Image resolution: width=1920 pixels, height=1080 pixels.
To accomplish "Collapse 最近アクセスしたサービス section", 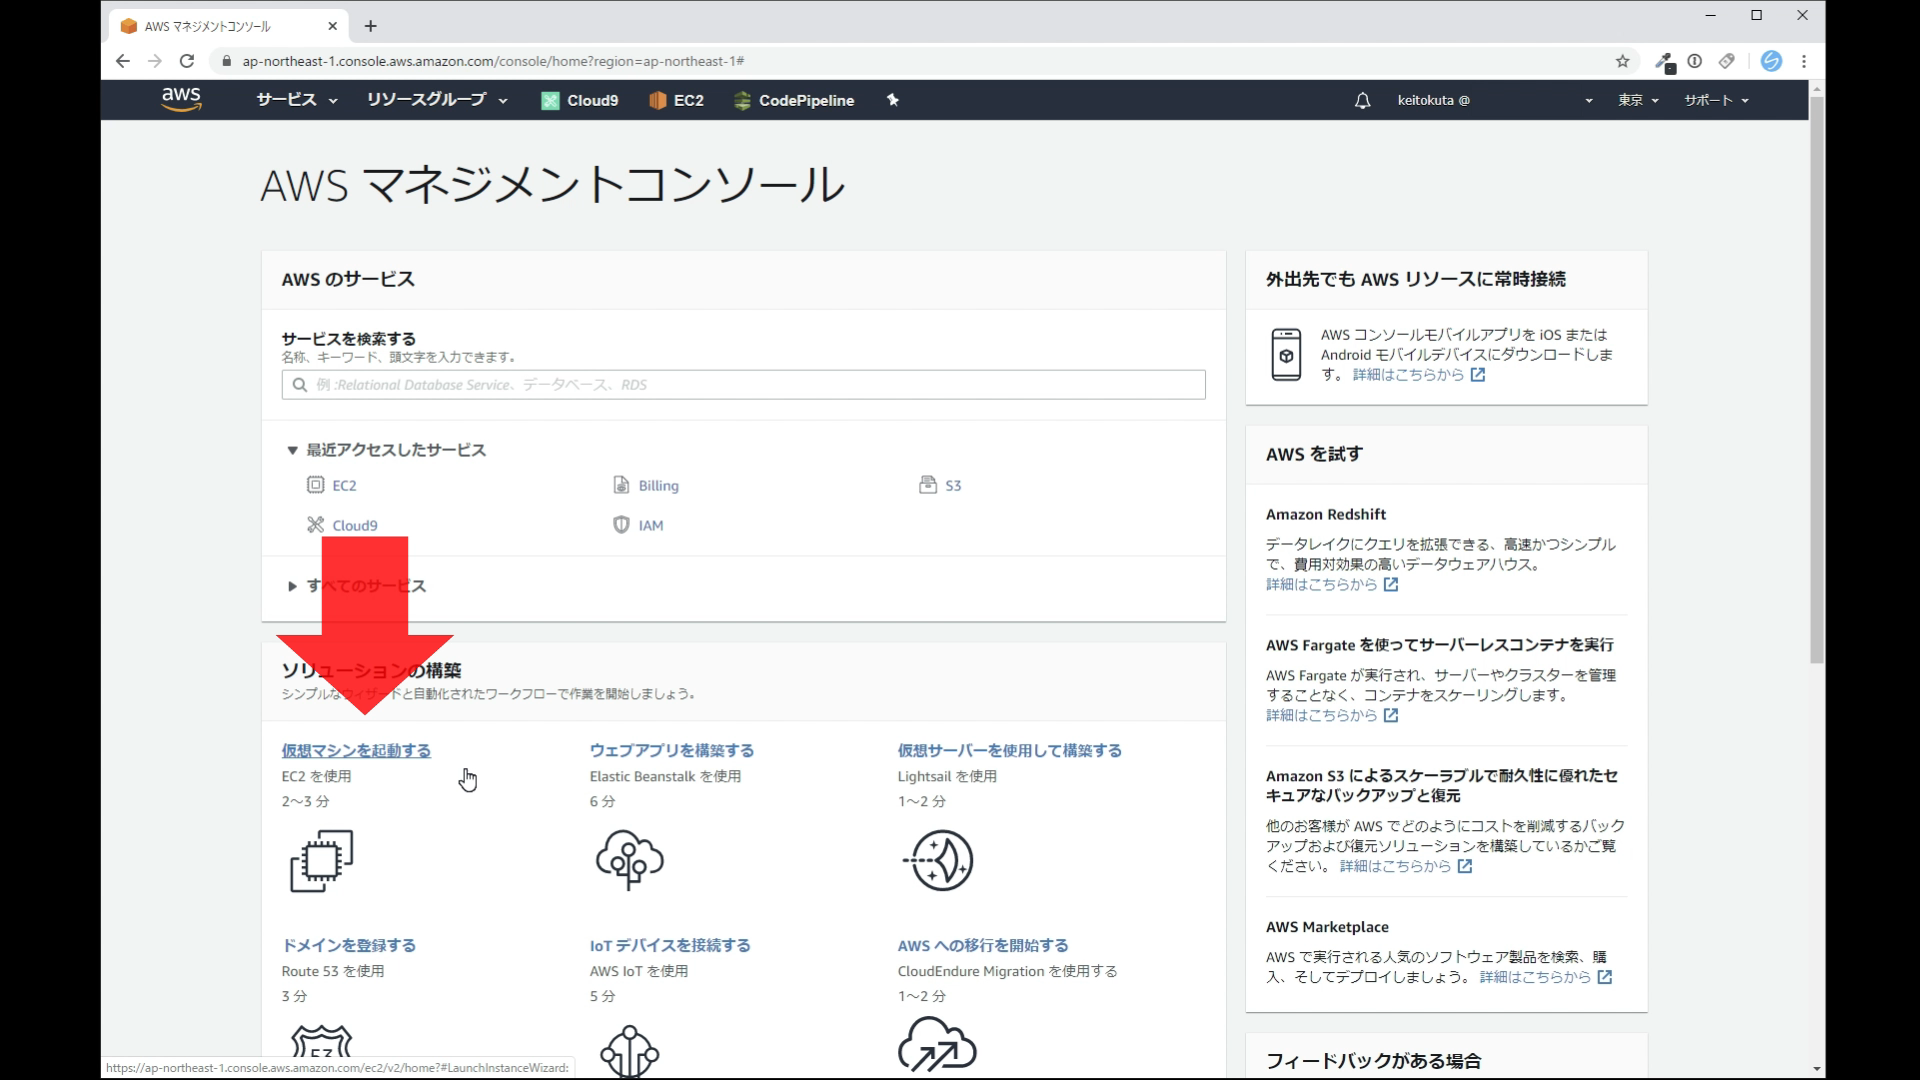I will click(386, 450).
